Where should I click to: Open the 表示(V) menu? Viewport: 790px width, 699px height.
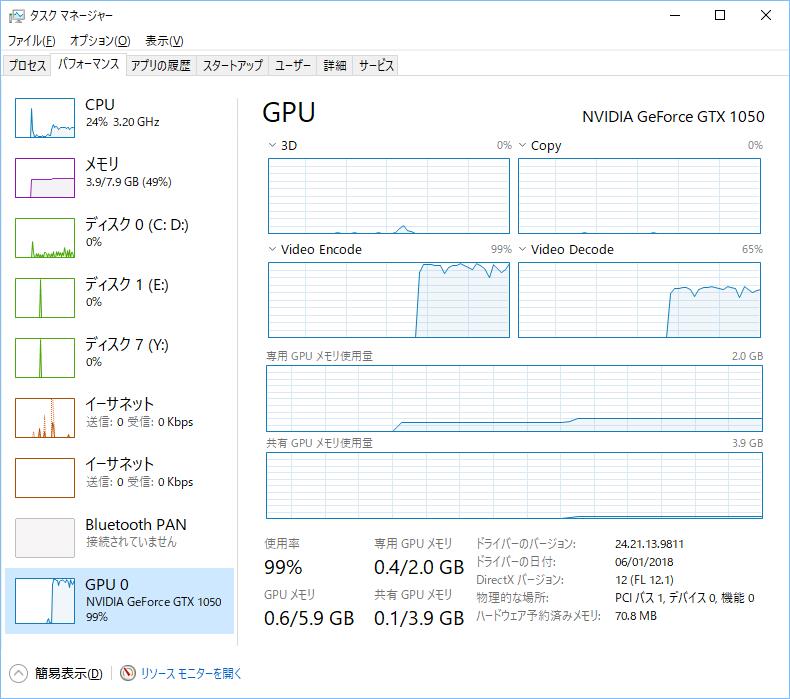[164, 40]
